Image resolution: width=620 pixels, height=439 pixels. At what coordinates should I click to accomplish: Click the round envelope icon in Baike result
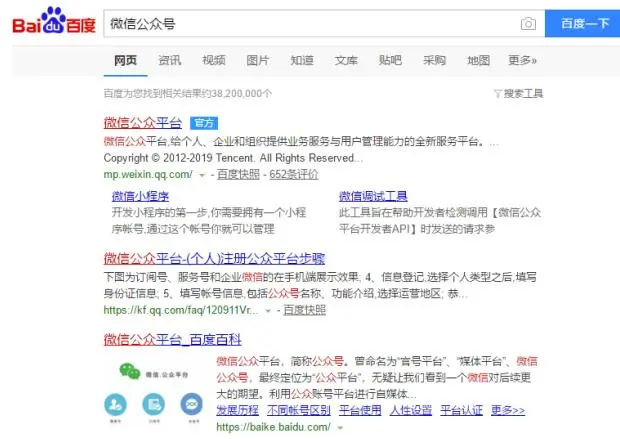click(x=192, y=405)
